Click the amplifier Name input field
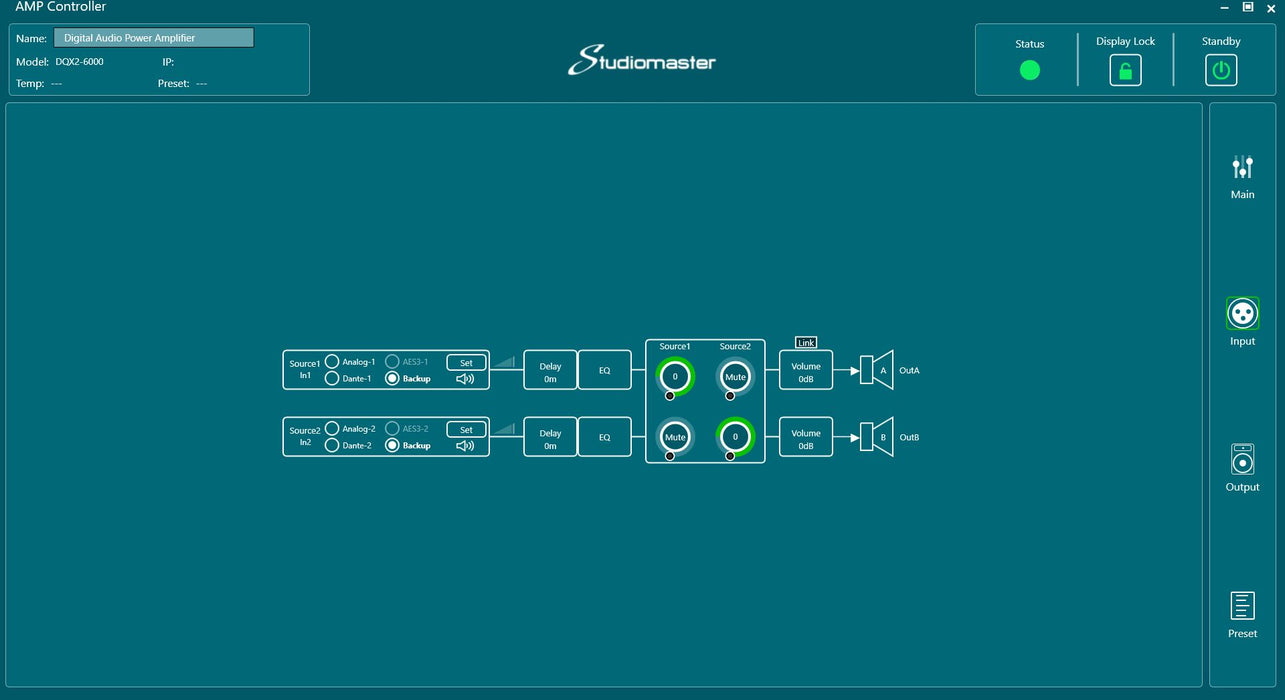The image size is (1285, 700). pyautogui.click(x=154, y=38)
